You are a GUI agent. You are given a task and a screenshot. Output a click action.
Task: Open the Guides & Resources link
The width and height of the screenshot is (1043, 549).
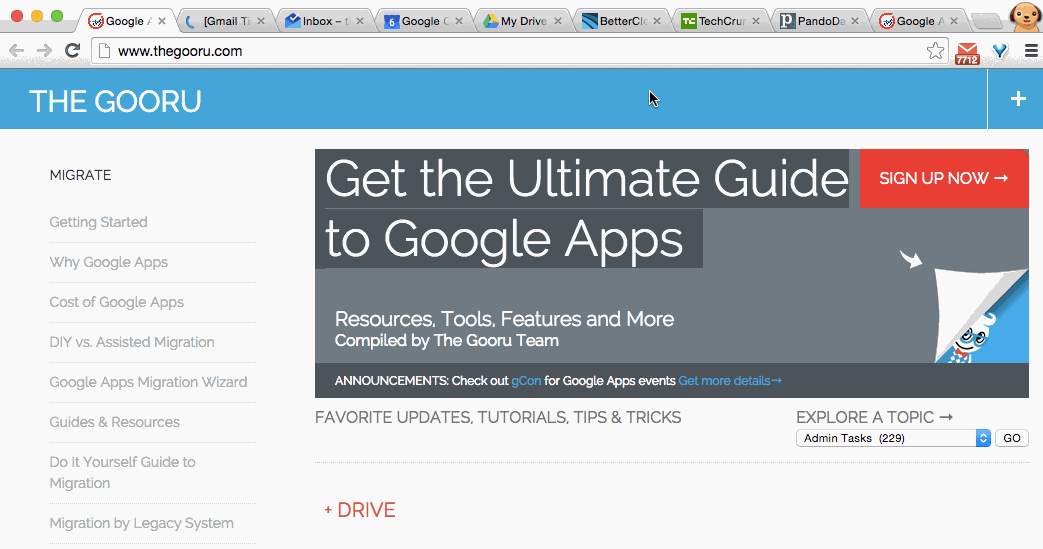(x=114, y=422)
